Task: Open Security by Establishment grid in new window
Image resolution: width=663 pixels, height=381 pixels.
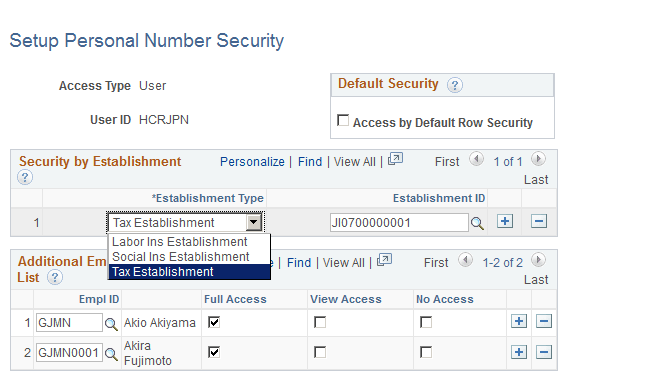Action: pos(395,159)
